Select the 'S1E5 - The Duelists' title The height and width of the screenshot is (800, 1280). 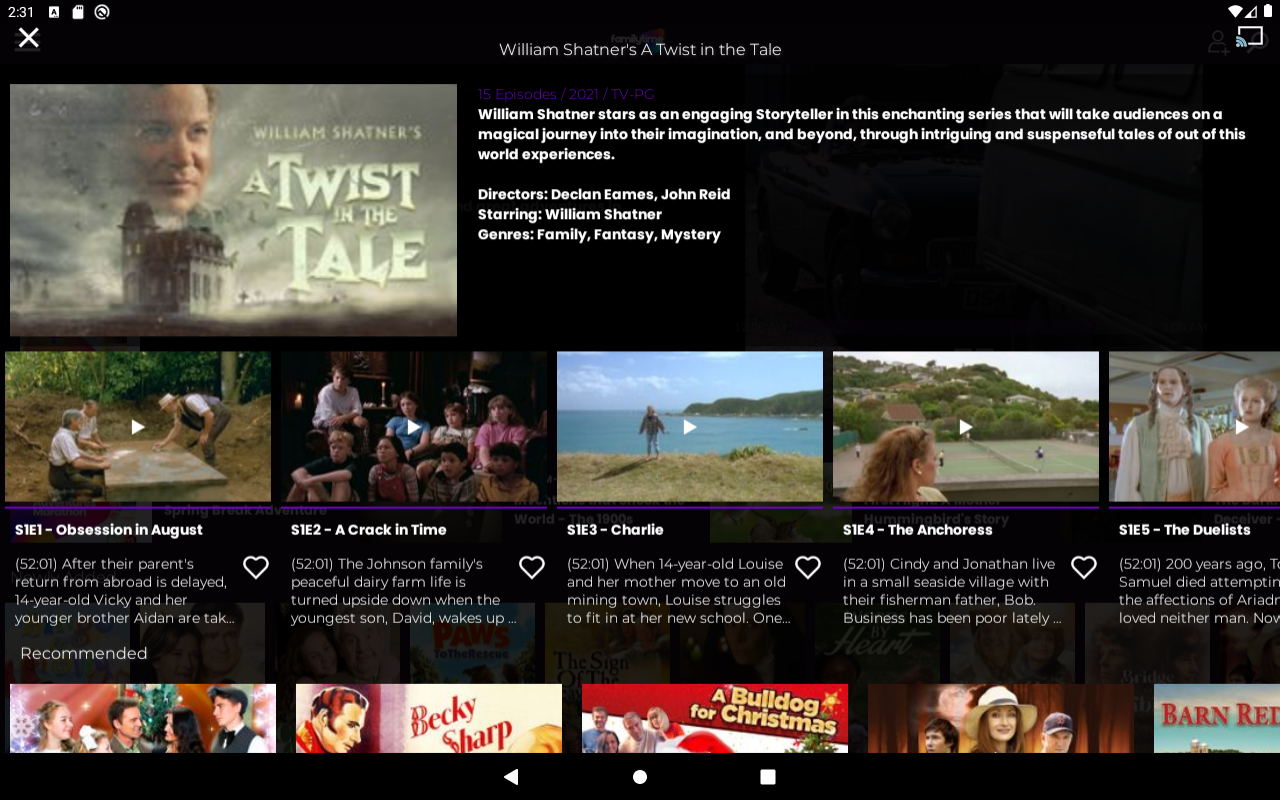1185,530
